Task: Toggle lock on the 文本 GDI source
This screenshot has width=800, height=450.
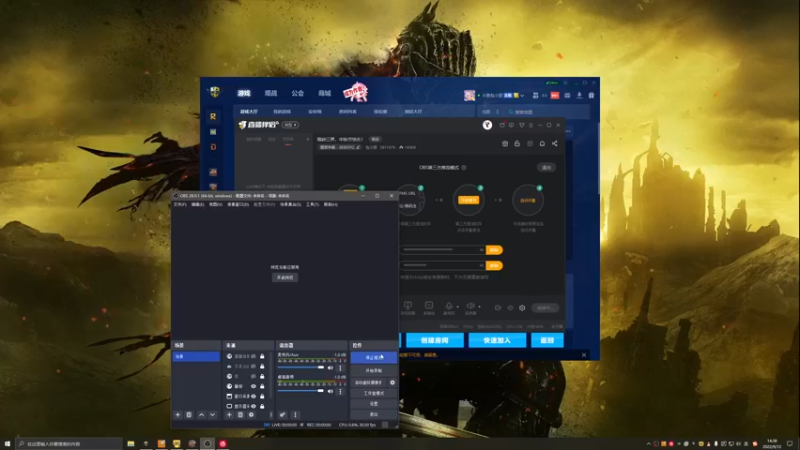Action: click(262, 366)
